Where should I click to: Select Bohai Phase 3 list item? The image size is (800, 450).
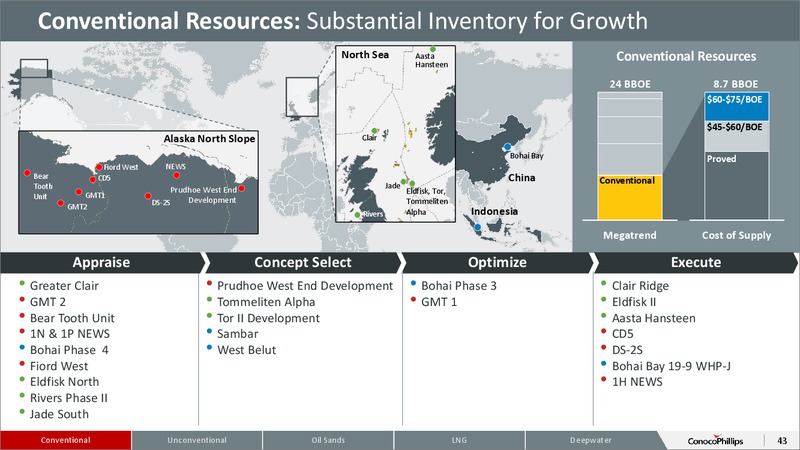pyautogui.click(x=459, y=286)
